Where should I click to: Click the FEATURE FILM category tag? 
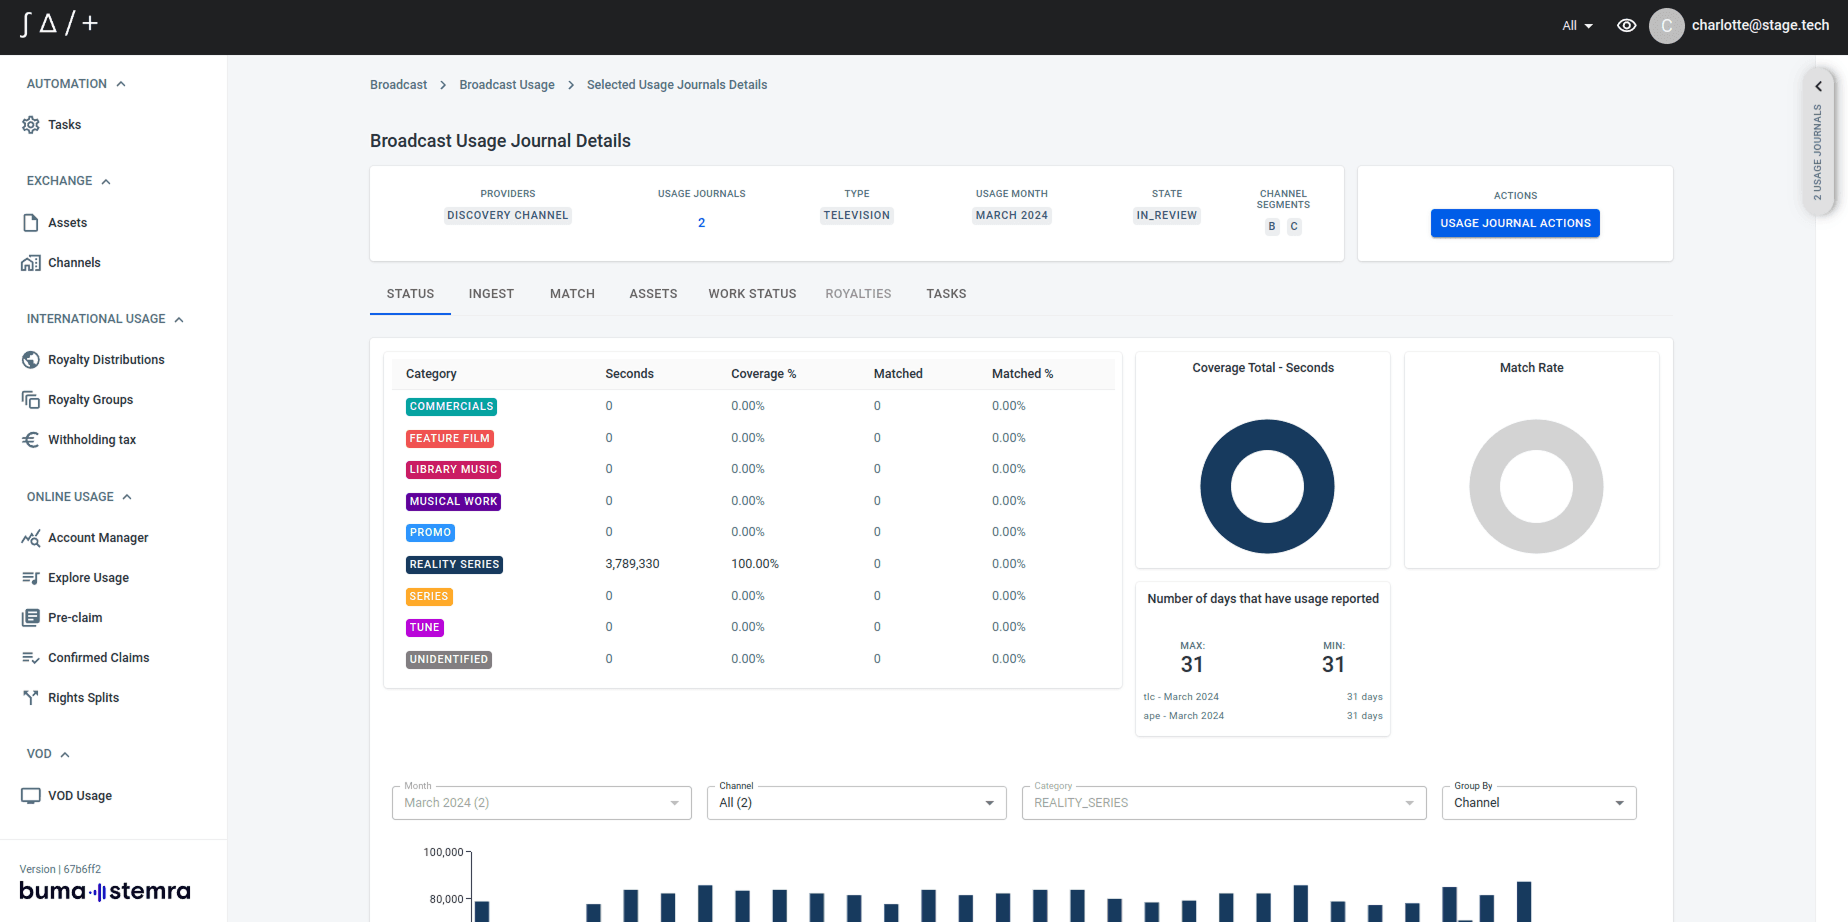point(449,439)
